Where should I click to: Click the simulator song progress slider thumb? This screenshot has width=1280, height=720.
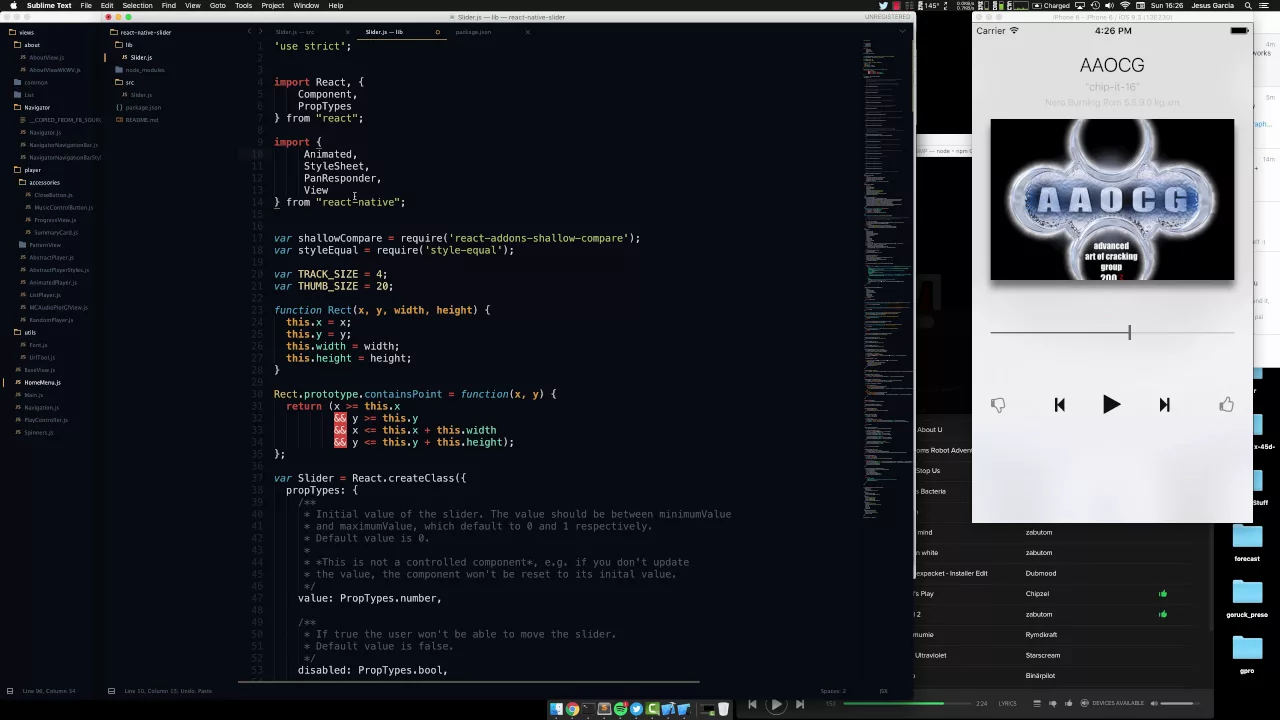[1129, 332]
